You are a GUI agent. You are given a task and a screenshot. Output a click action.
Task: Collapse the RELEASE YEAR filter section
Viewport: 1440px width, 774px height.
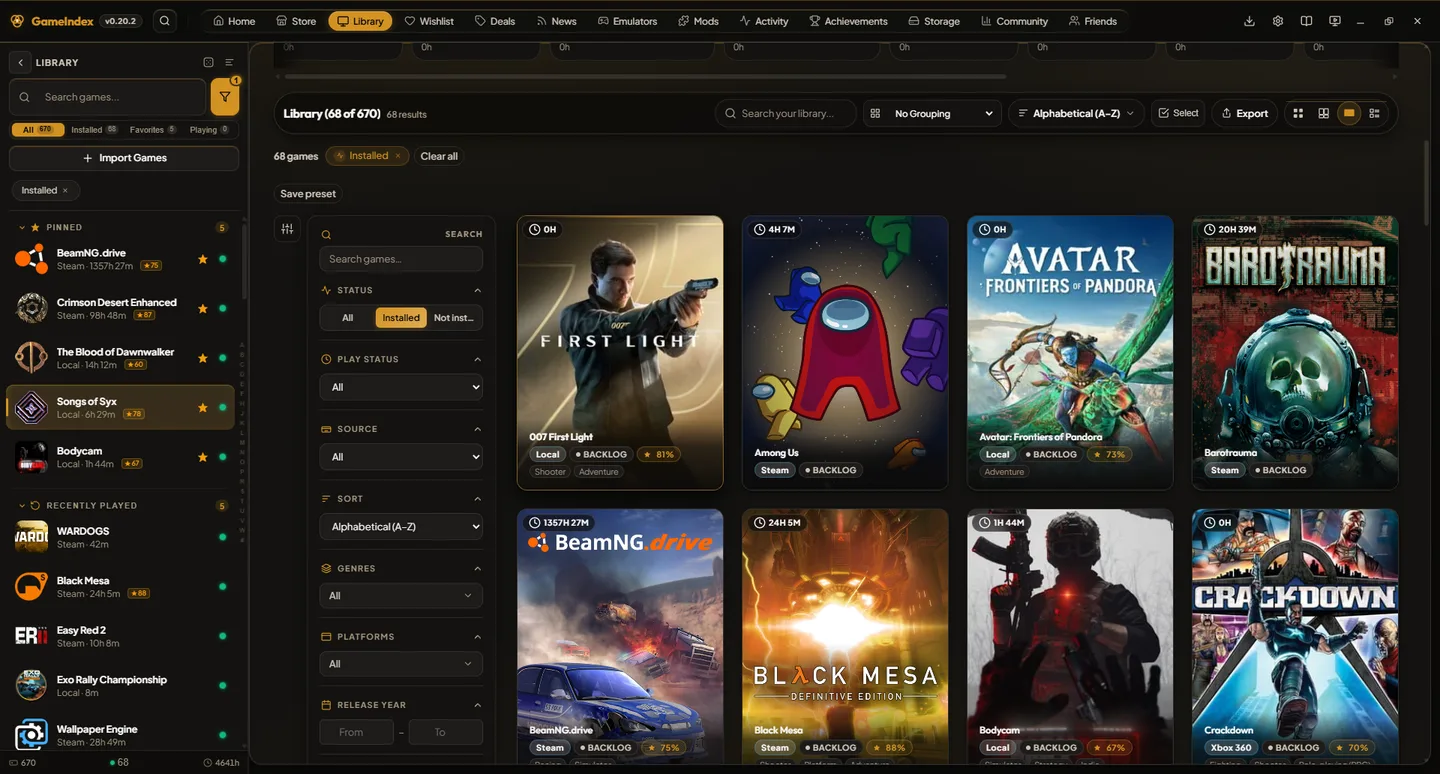[477, 705]
